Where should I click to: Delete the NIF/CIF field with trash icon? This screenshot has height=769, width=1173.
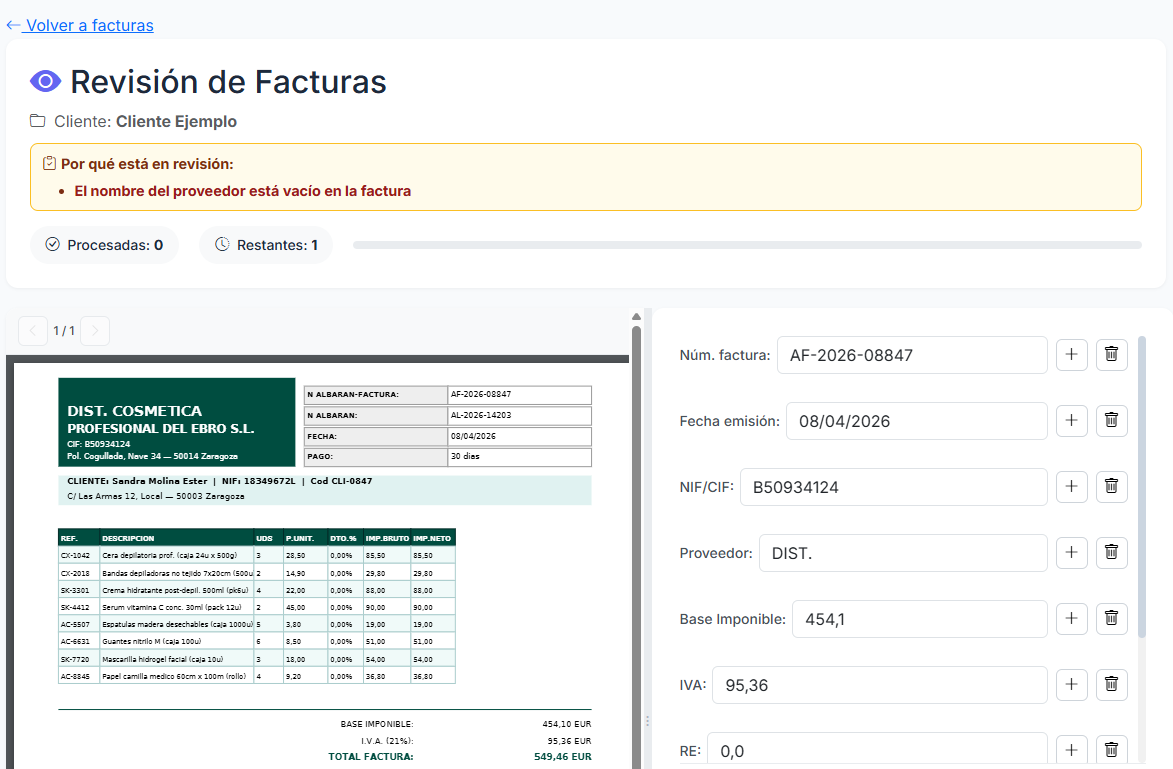click(x=1112, y=486)
